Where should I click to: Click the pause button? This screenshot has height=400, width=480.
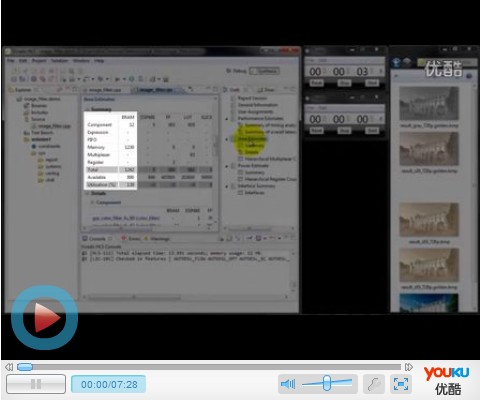(x=36, y=384)
